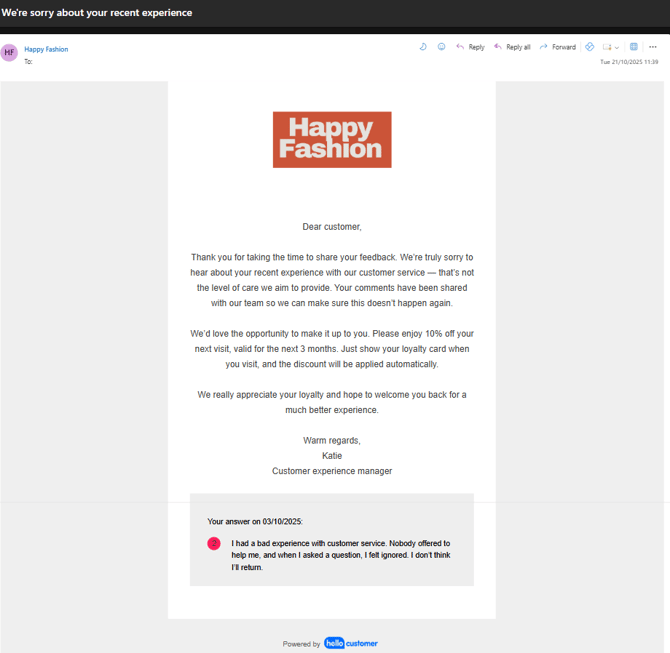This screenshot has width=670, height=653.
Task: Click the blue diamond icon beside Forward
Action: point(589,47)
